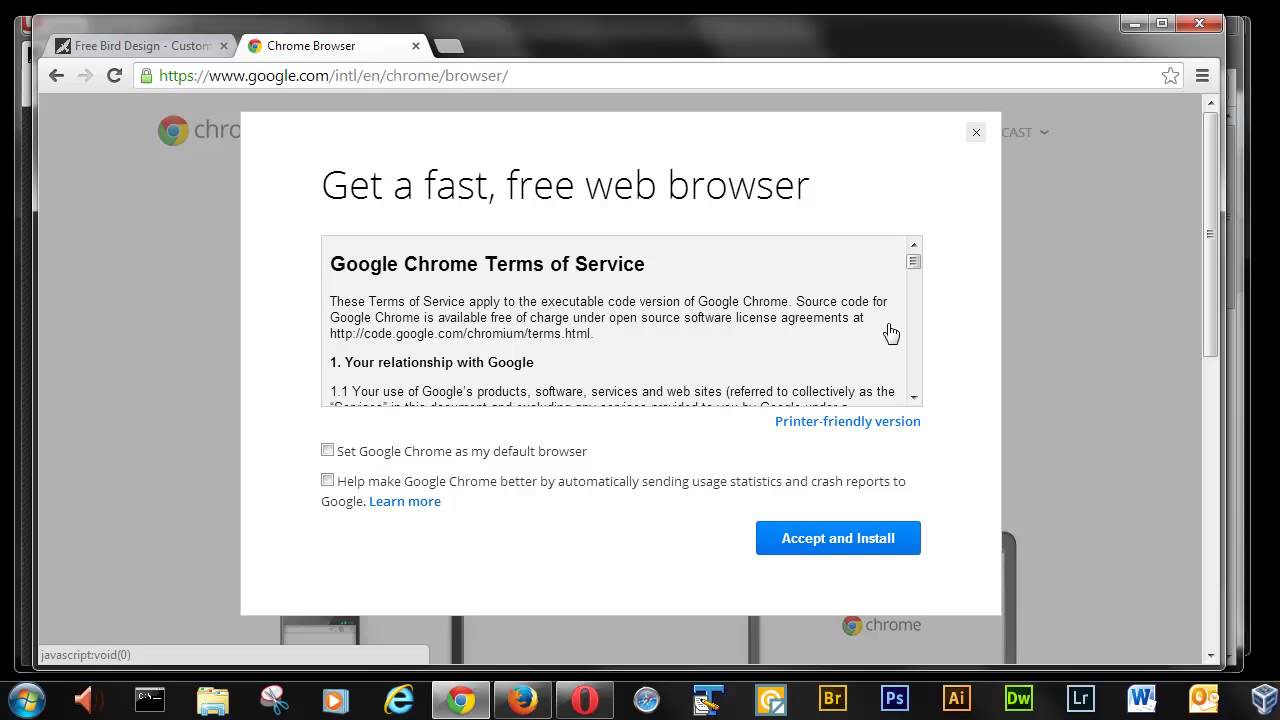The height and width of the screenshot is (720, 1280).
Task: Open the Chrome hamburger menu
Action: click(1203, 76)
